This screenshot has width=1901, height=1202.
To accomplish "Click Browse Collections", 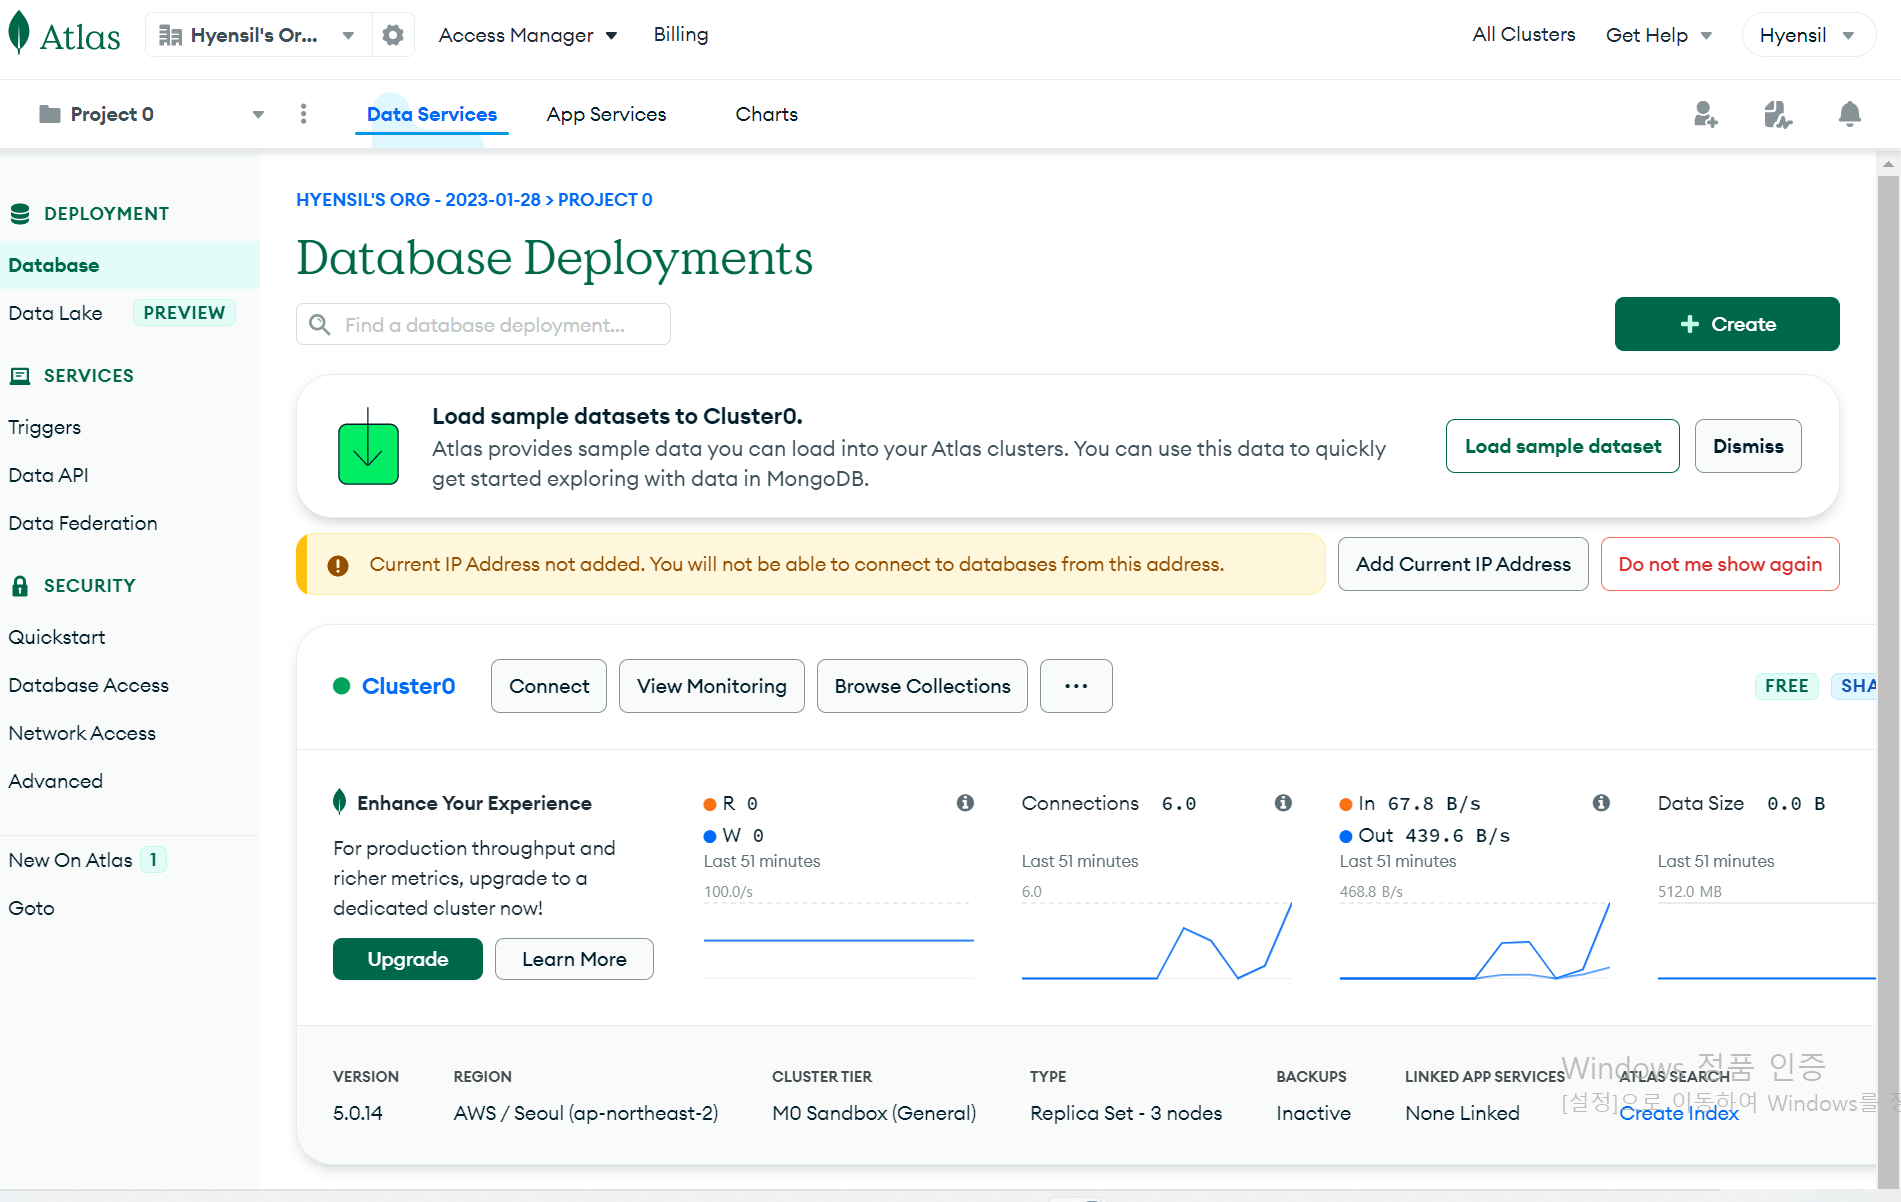I will pos(922,686).
